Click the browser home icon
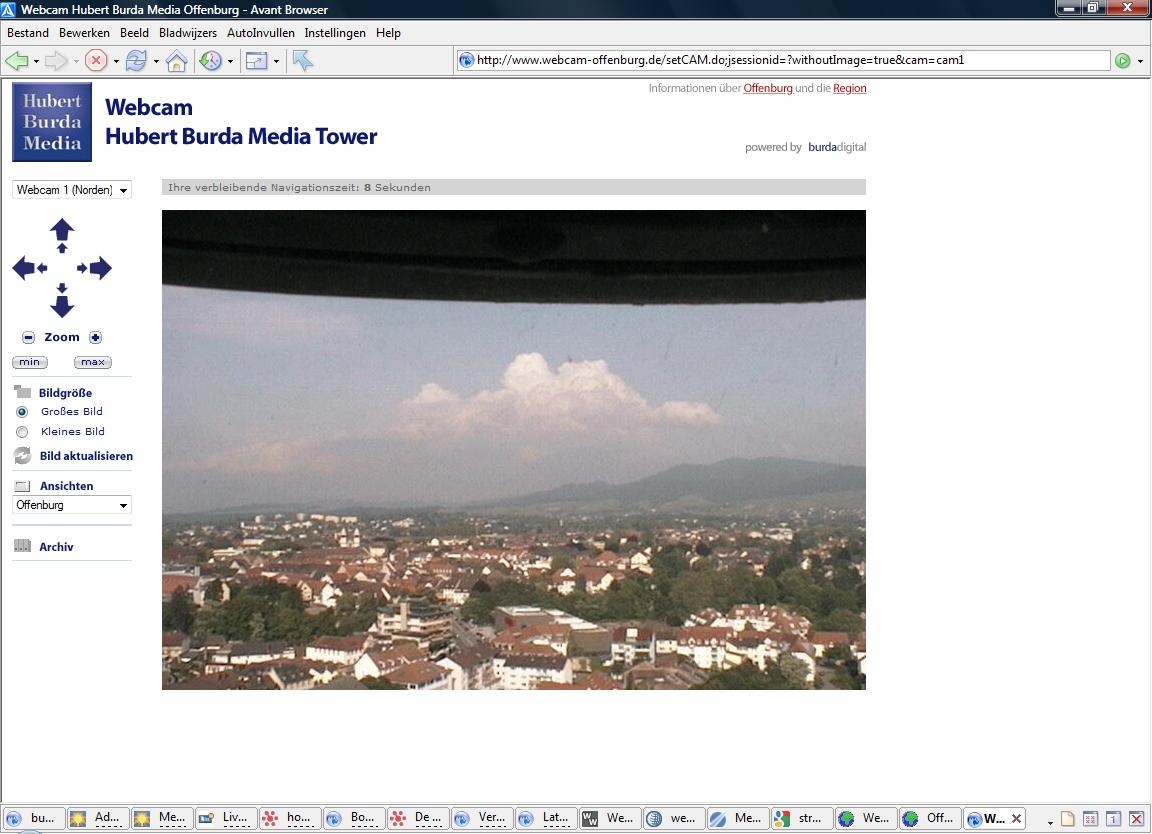The height and width of the screenshot is (834, 1152). [176, 61]
